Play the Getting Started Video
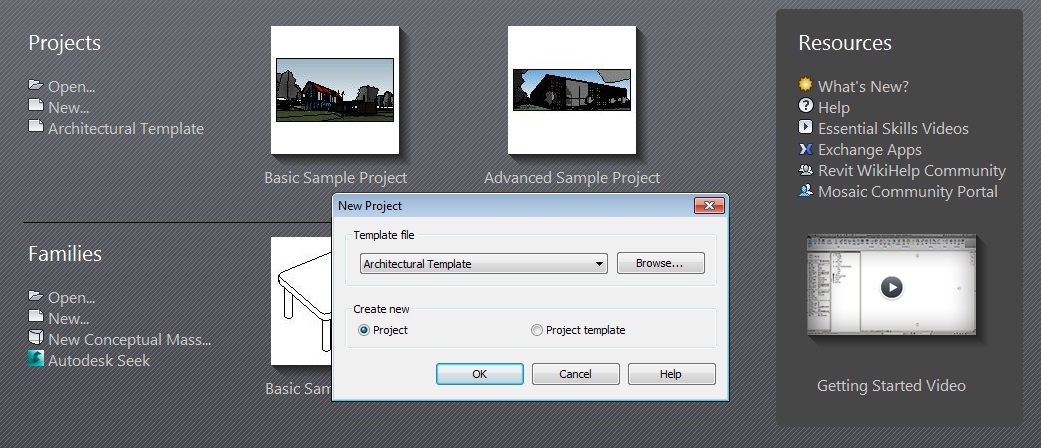 click(891, 287)
